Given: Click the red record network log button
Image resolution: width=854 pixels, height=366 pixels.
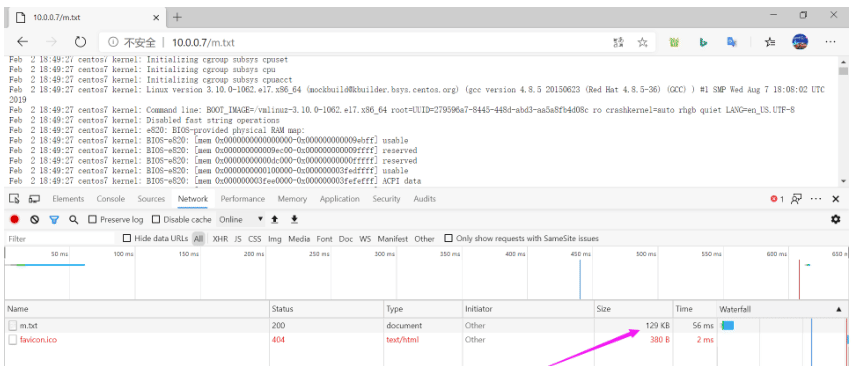Looking at the screenshot, I should coord(15,219).
